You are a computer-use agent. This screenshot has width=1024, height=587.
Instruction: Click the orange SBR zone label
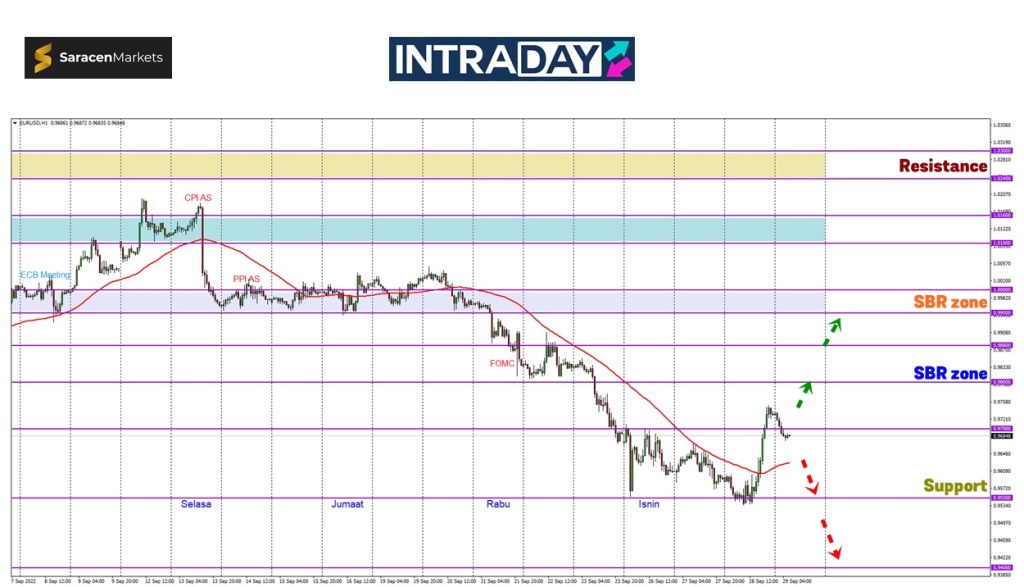pos(949,302)
